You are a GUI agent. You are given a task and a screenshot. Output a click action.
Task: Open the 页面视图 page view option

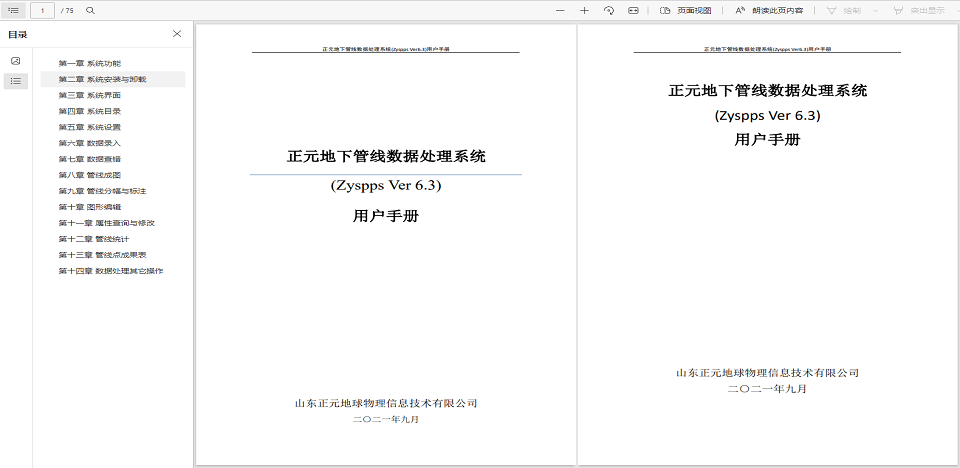686,10
